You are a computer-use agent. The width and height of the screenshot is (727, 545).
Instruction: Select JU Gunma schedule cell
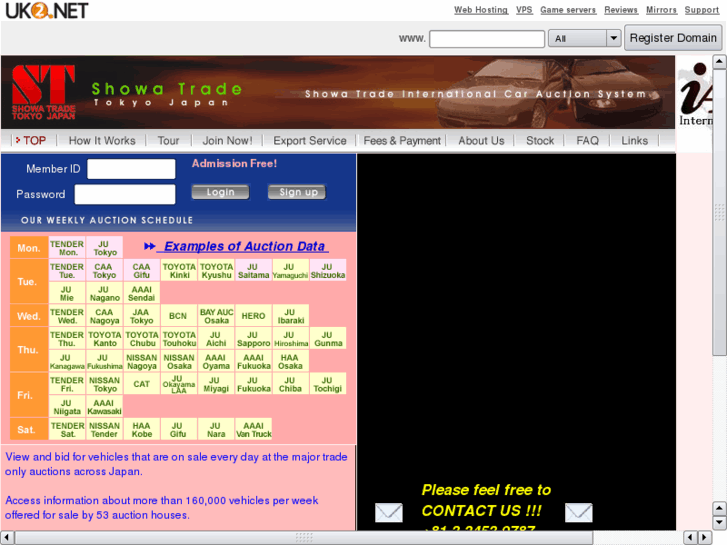[328, 339]
